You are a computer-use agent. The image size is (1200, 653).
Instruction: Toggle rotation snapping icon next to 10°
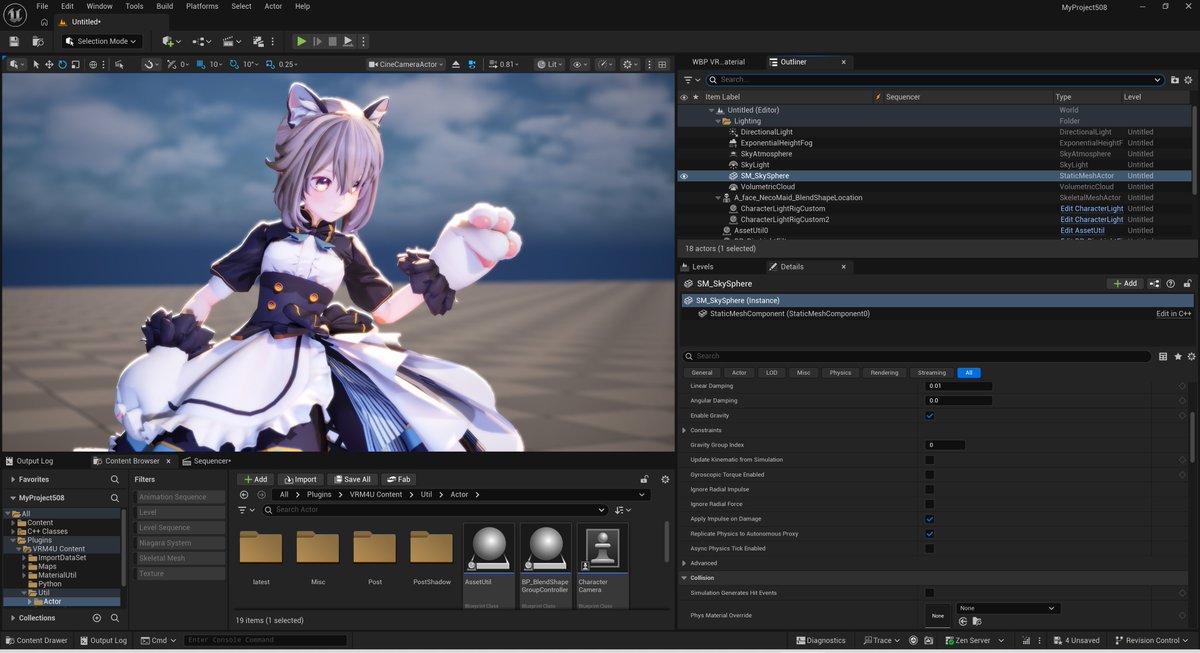pyautogui.click(x=234, y=64)
